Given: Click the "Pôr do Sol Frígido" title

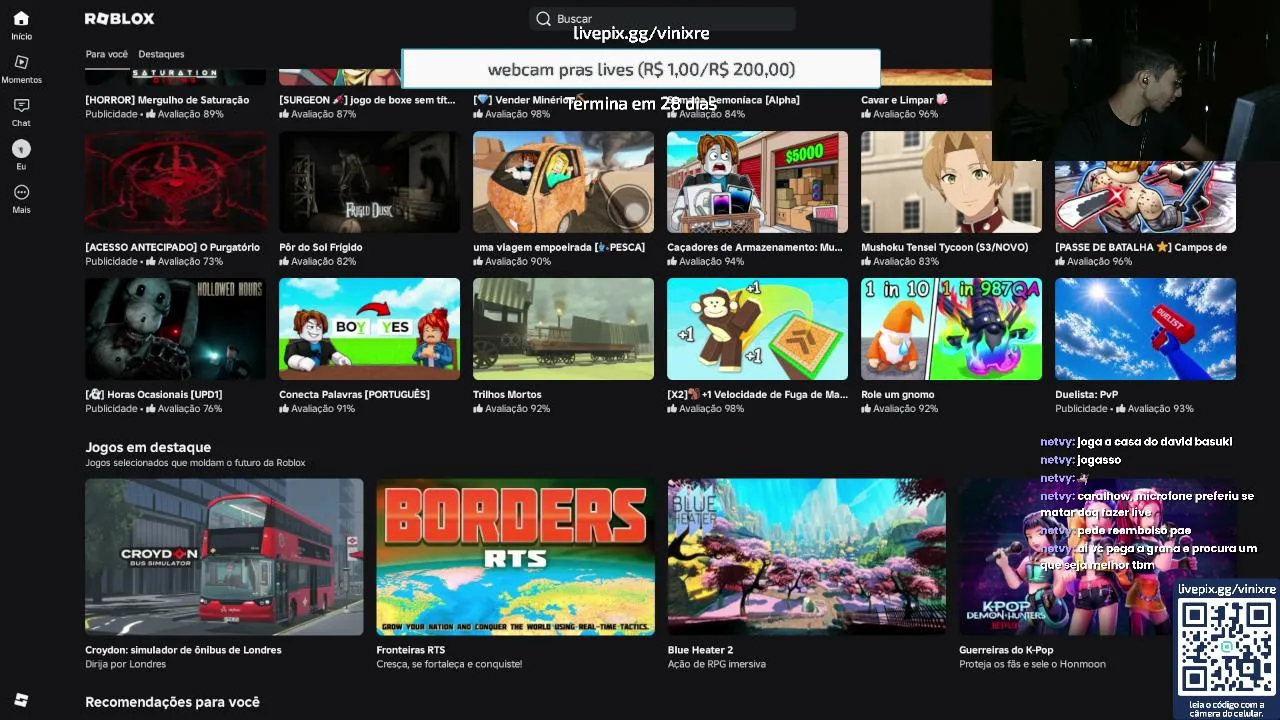Looking at the screenshot, I should click(x=321, y=247).
